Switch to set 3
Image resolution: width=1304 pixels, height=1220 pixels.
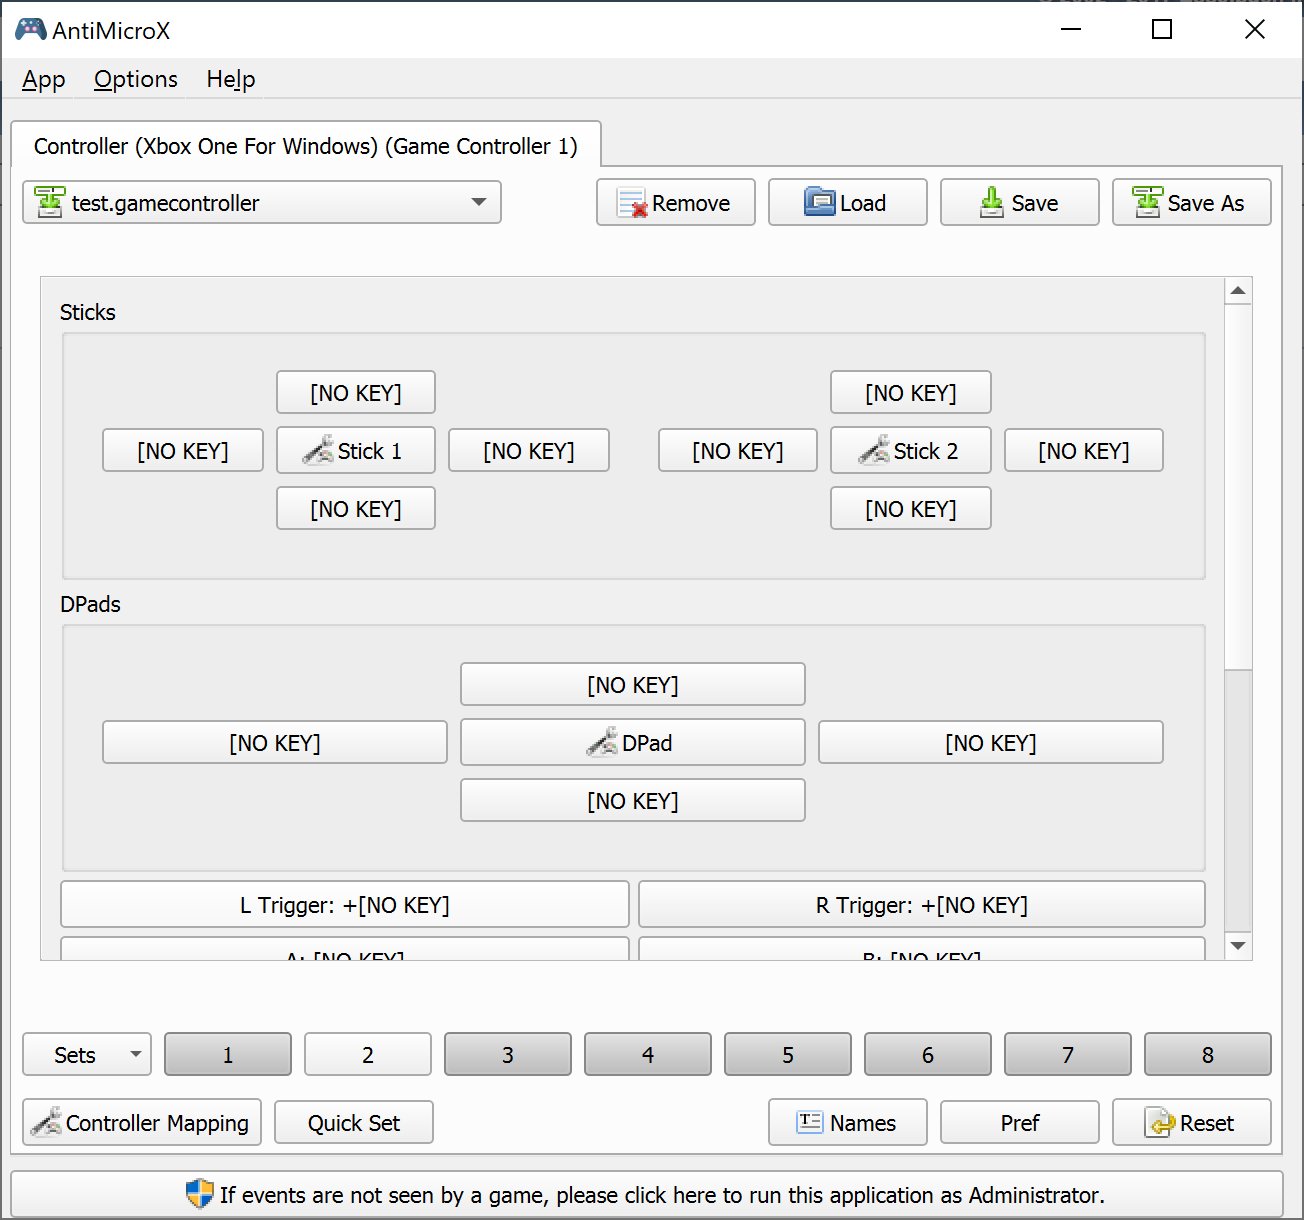pos(508,1055)
